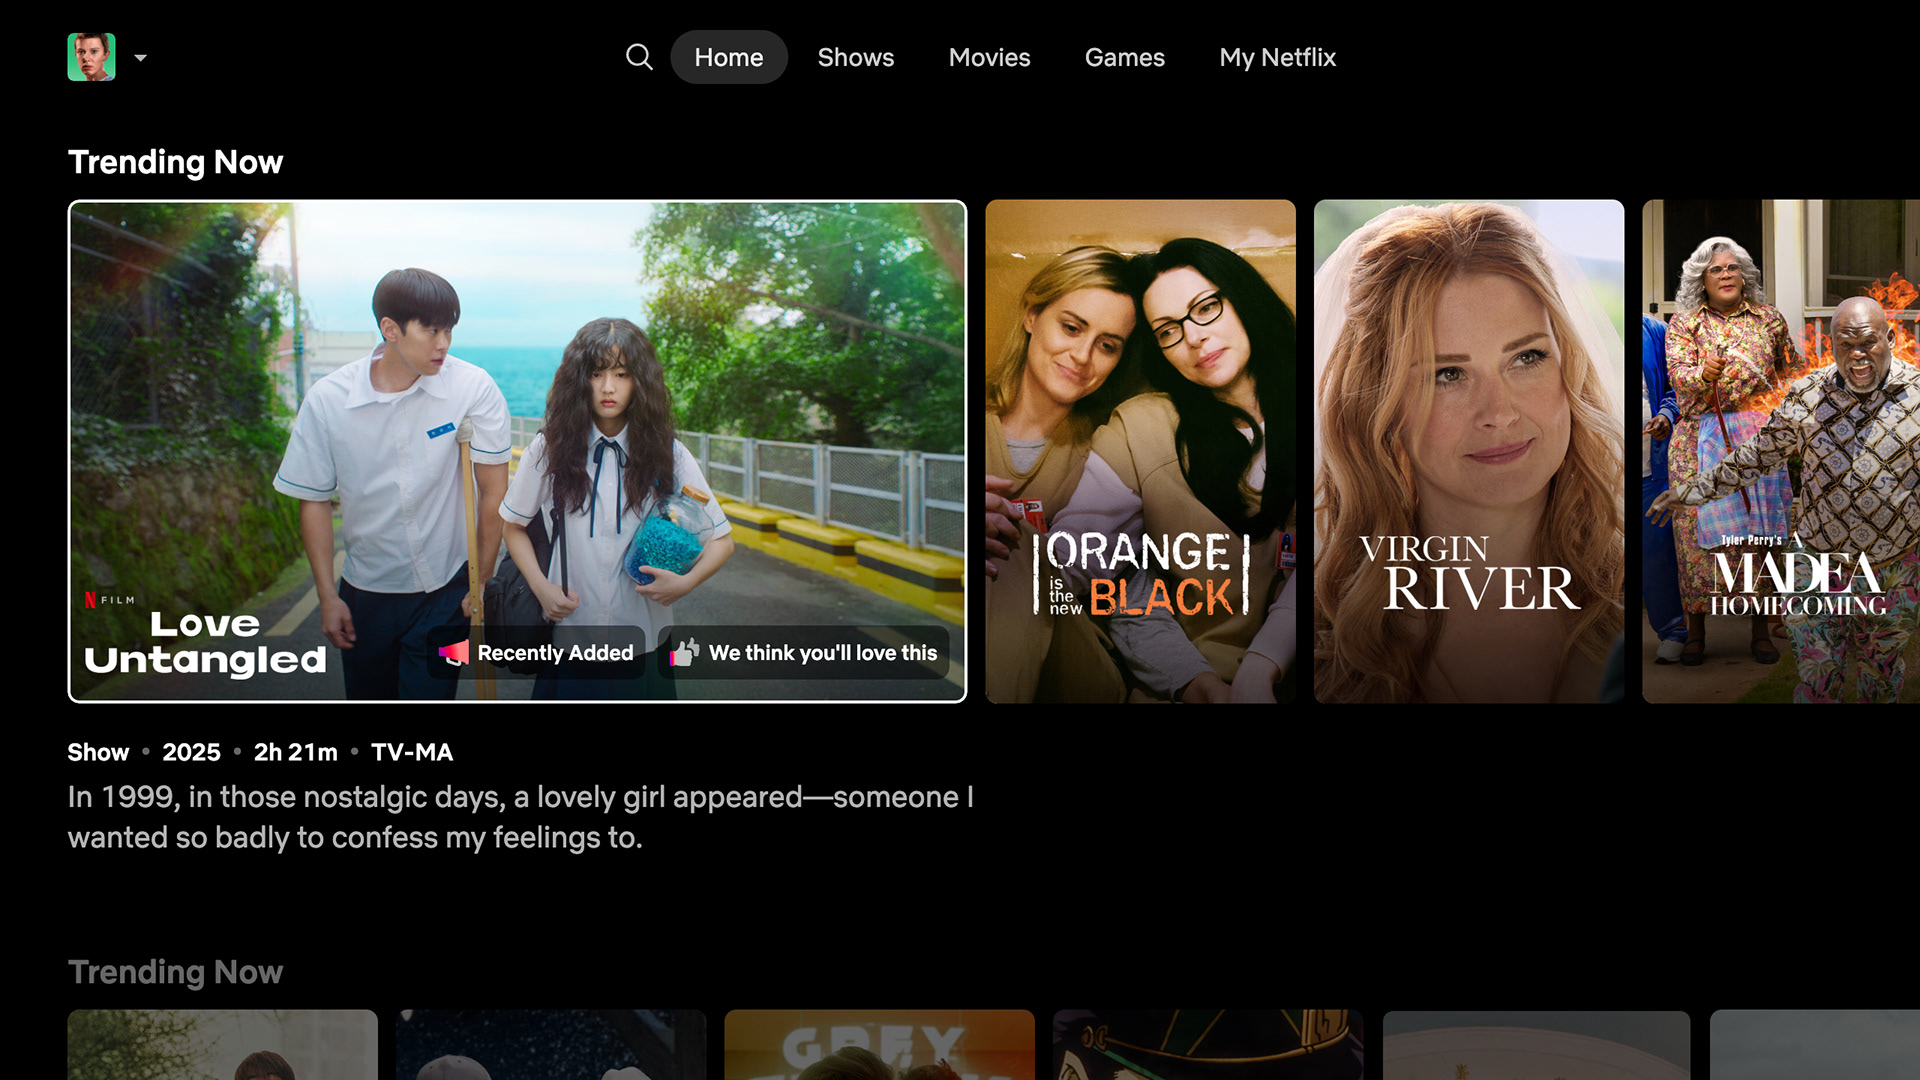Go to the Shows tab
Image resolution: width=1920 pixels, height=1080 pixels.
coord(855,57)
